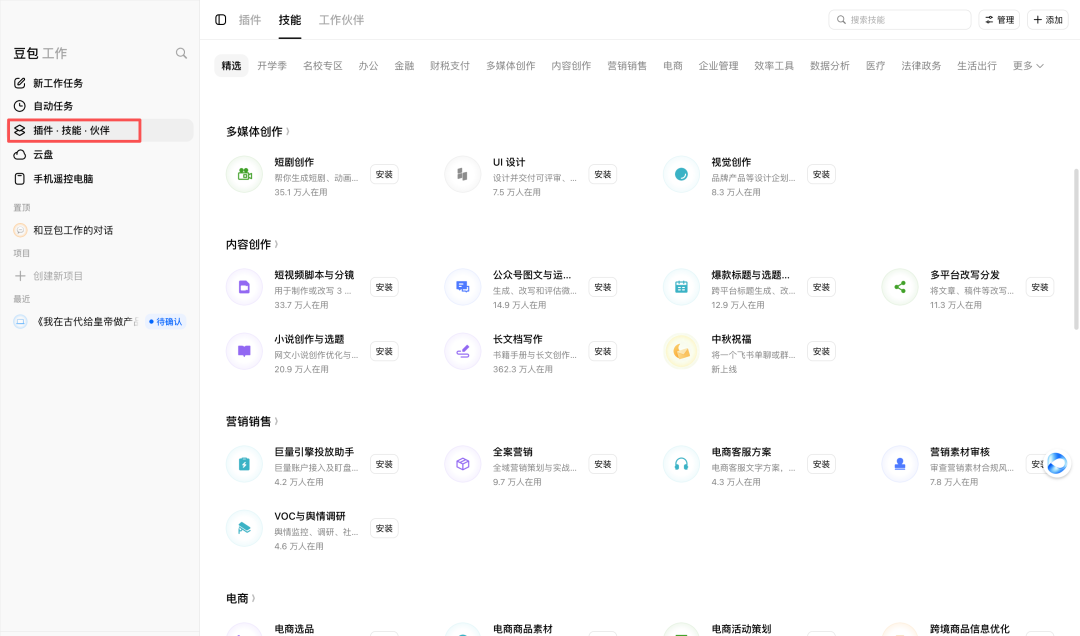Install the 短剧创作 skill
Screen dimensions: 1080x636
(384, 174)
